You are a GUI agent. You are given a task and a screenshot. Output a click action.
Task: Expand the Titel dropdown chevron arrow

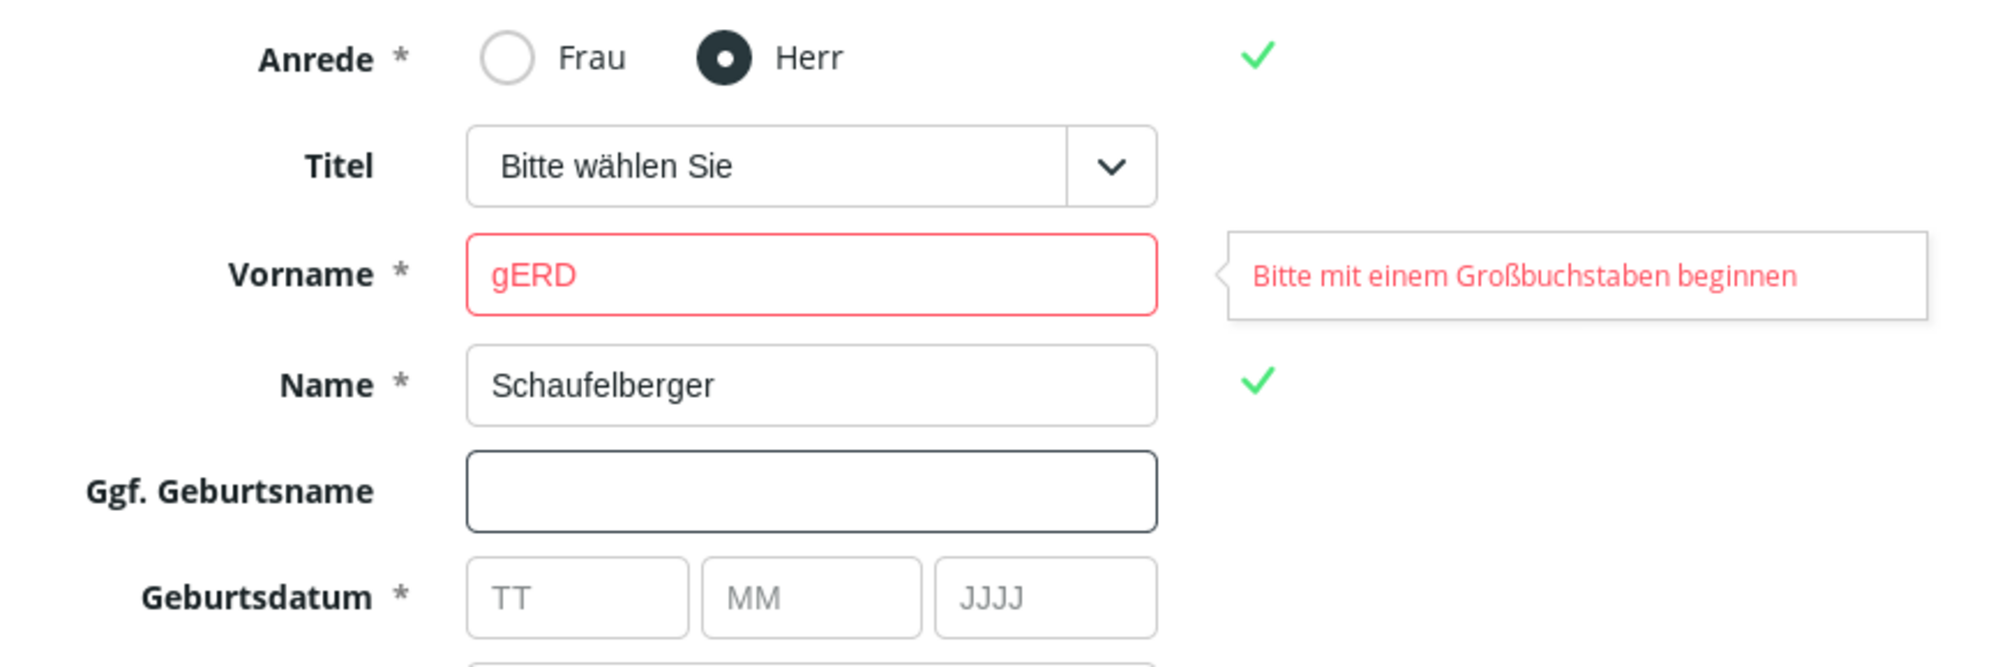click(1111, 166)
